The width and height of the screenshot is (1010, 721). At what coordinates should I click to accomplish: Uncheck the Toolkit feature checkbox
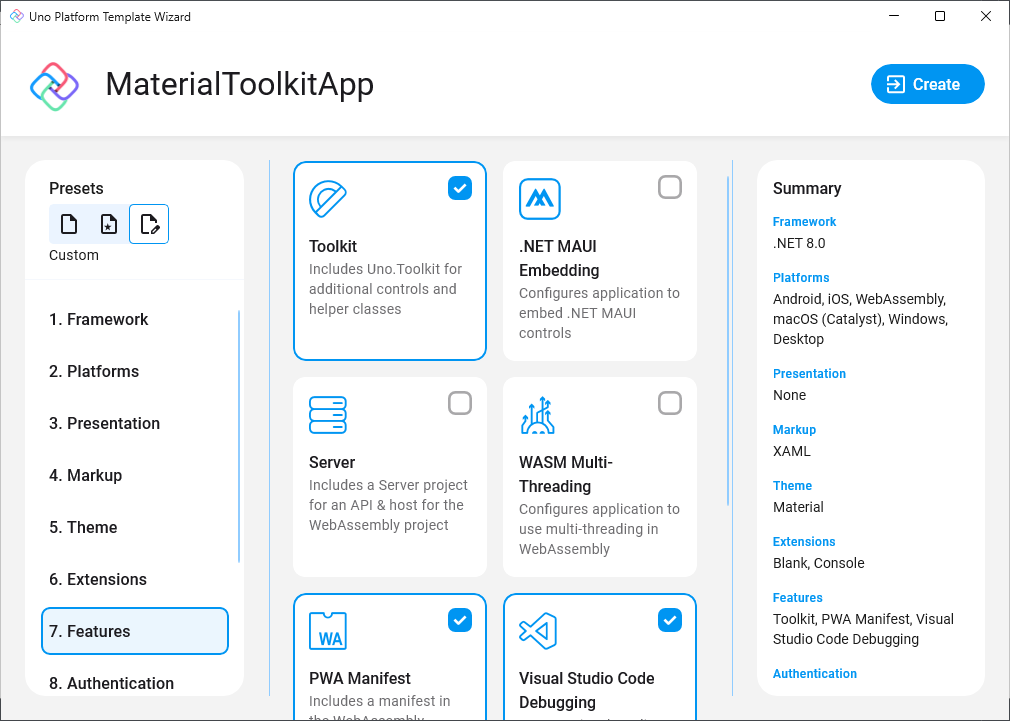(459, 187)
